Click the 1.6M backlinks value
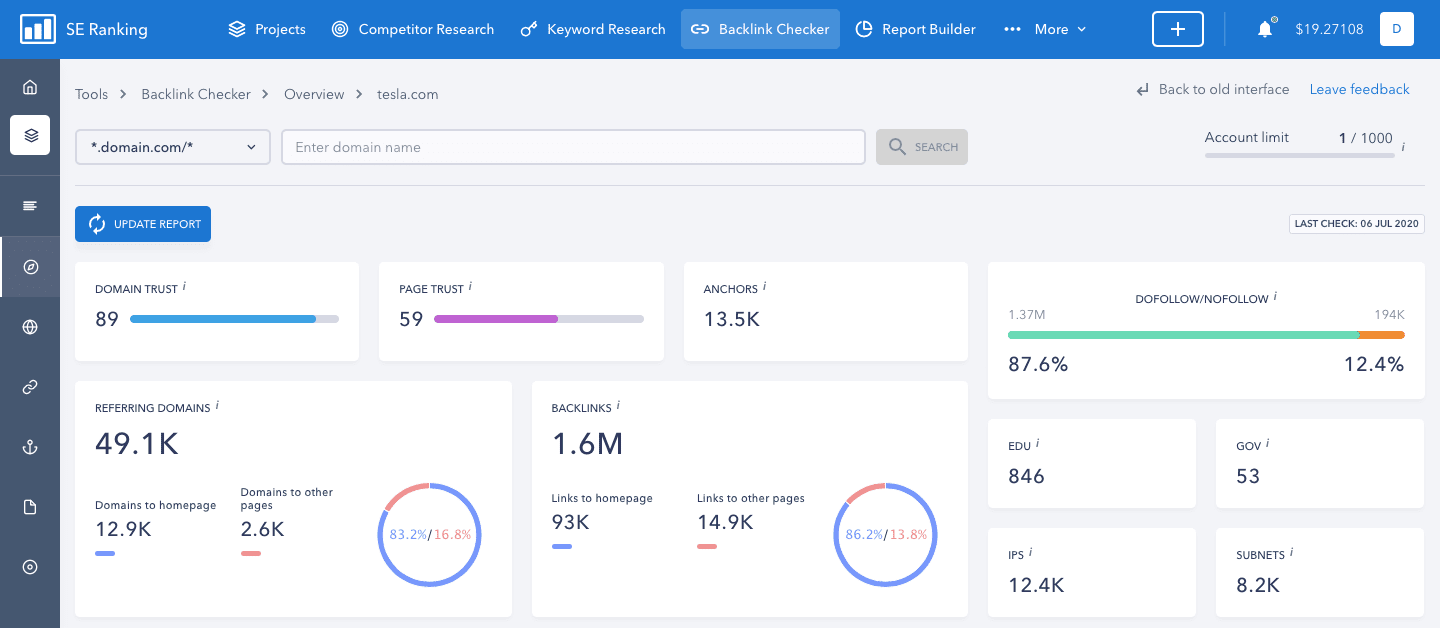This screenshot has height=628, width=1440. [x=588, y=444]
